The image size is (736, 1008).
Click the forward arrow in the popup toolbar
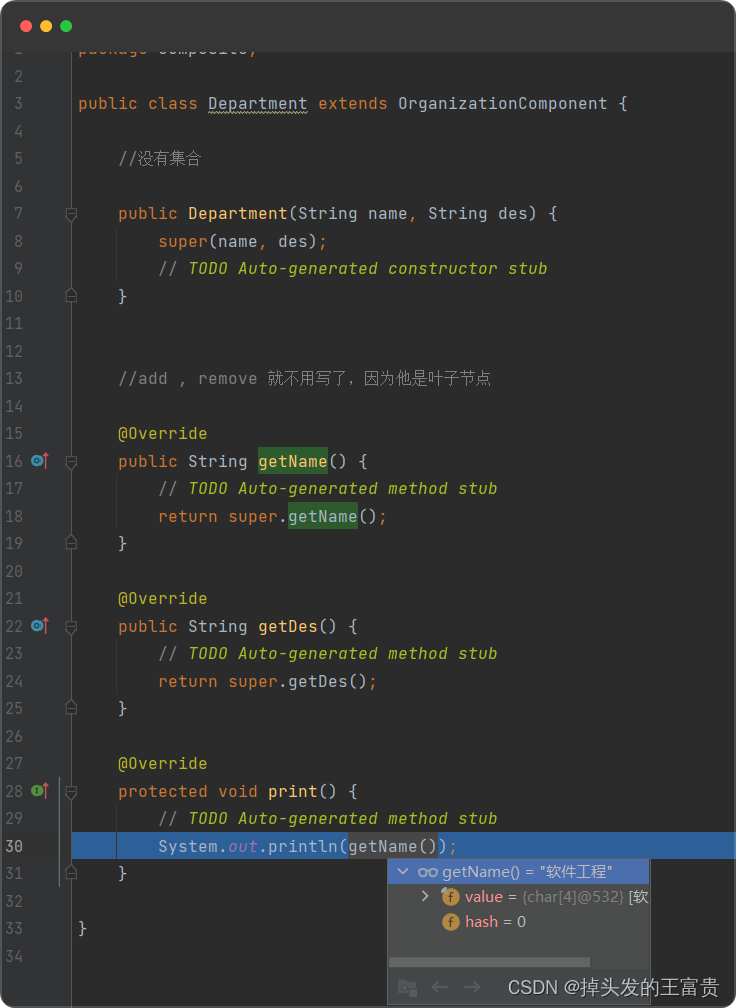472,987
